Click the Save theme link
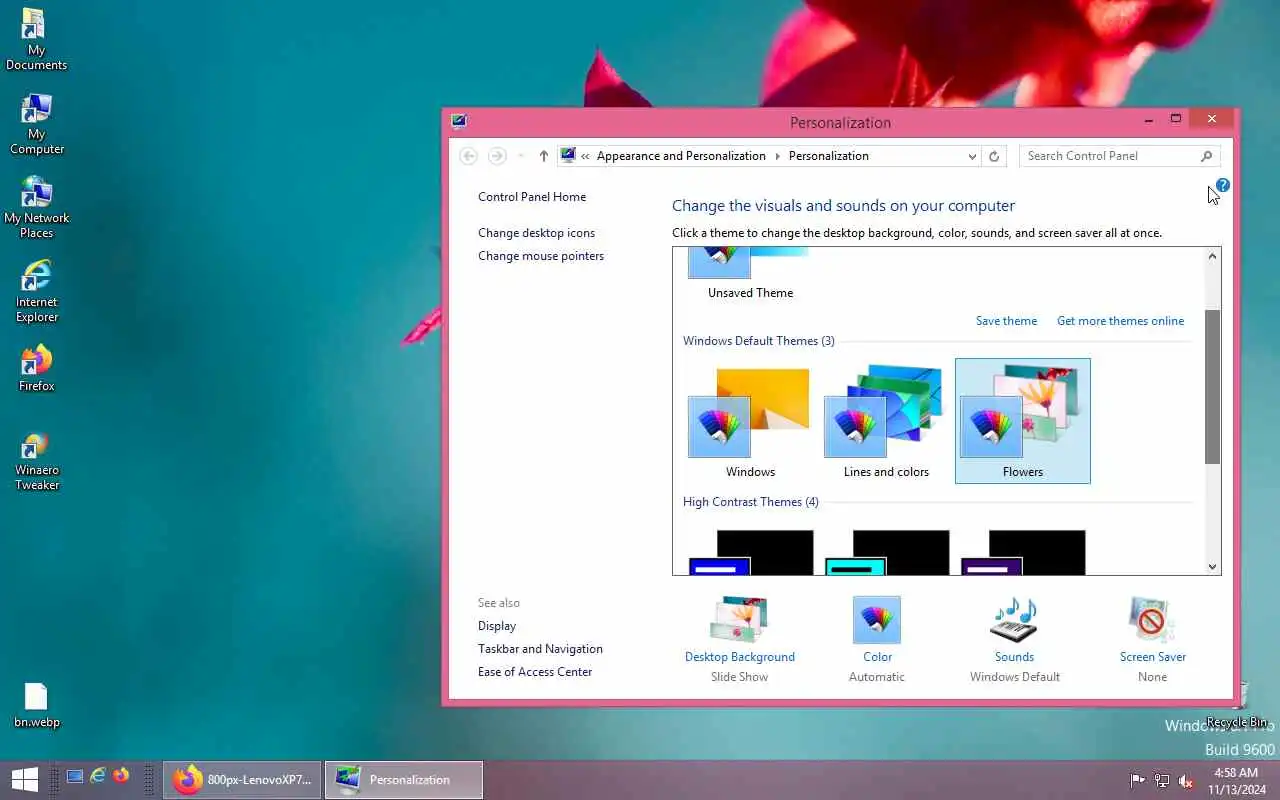Image resolution: width=1280 pixels, height=800 pixels. pyautogui.click(x=1006, y=321)
